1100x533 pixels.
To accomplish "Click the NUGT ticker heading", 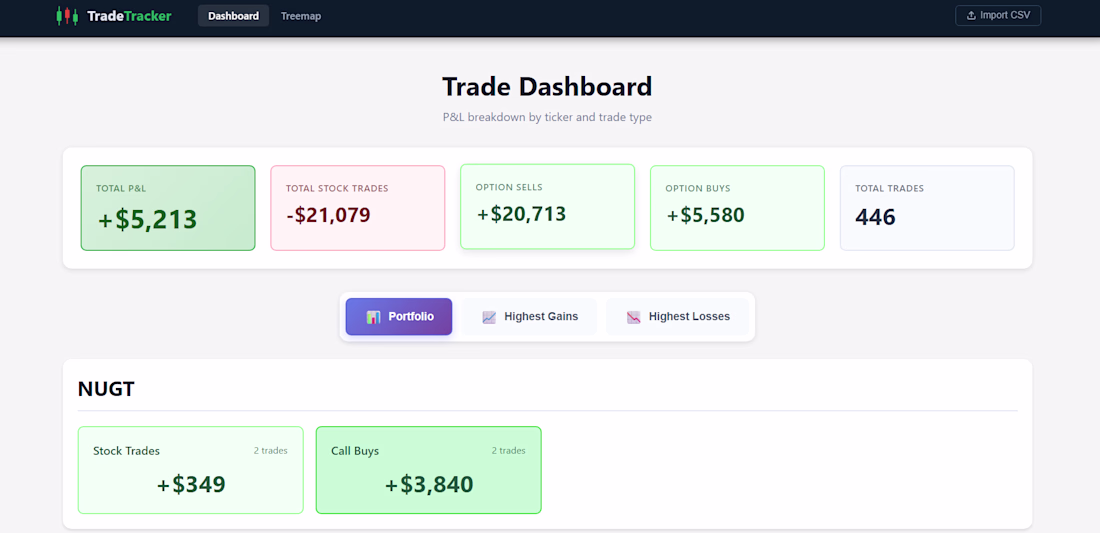I will click(106, 389).
